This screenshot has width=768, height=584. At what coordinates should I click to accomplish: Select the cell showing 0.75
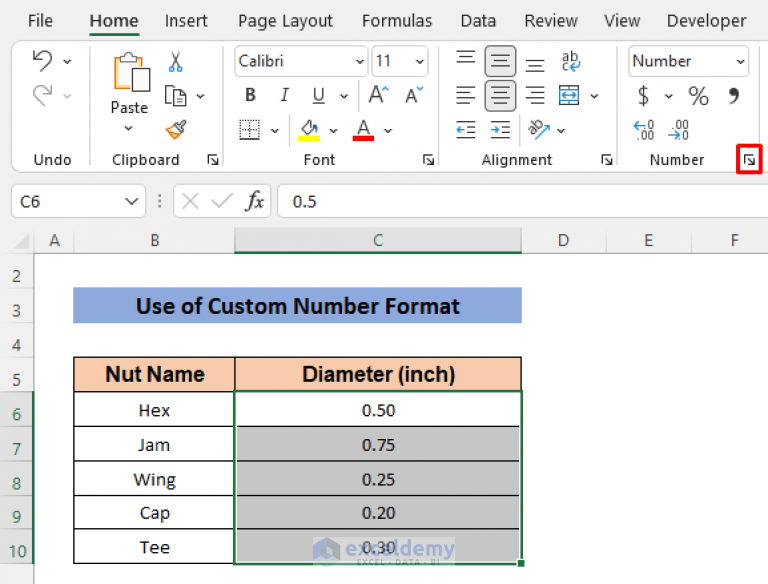click(x=378, y=445)
